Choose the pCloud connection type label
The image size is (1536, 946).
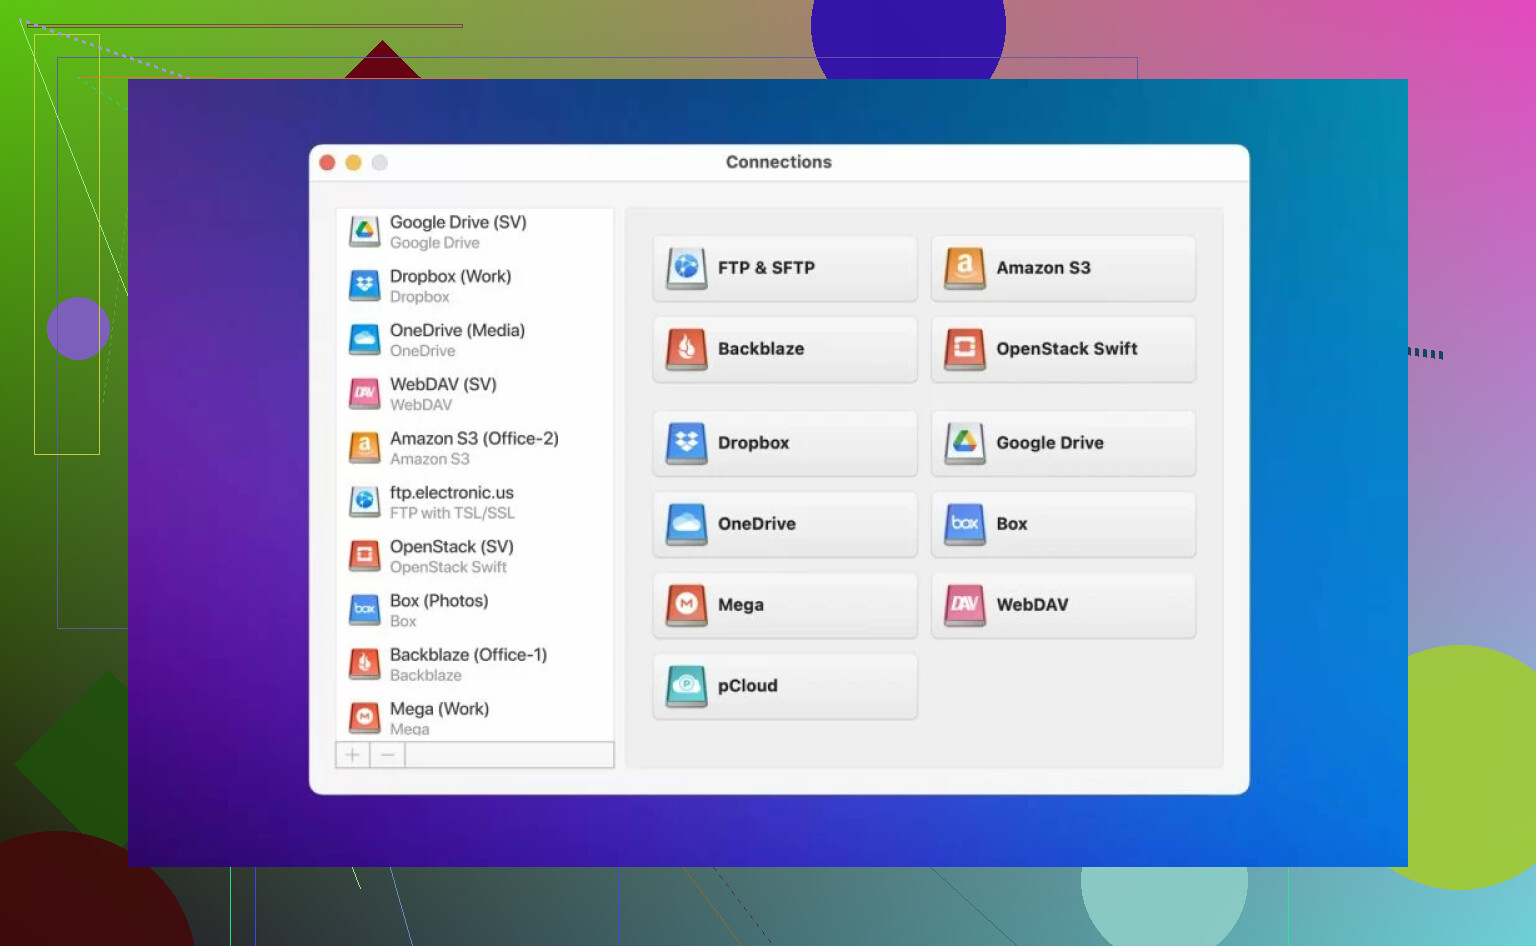(748, 686)
